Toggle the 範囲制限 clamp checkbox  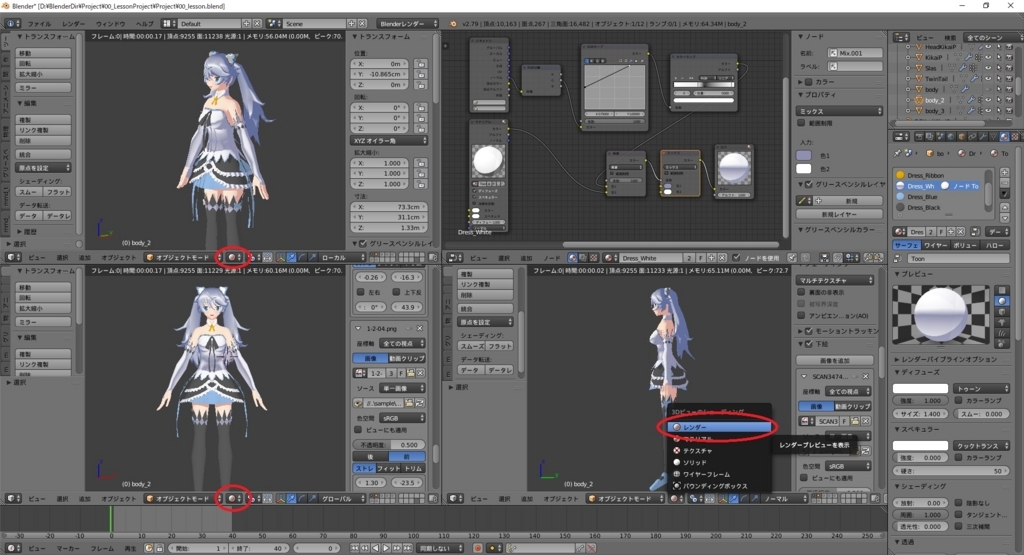point(802,123)
